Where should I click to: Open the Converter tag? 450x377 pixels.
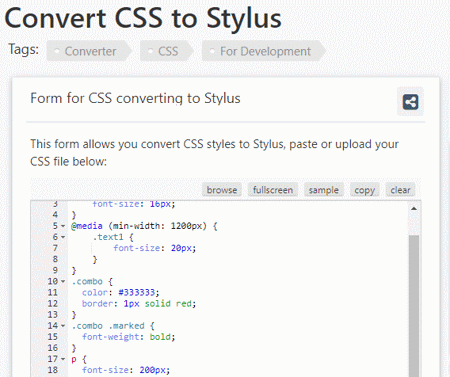tap(89, 51)
